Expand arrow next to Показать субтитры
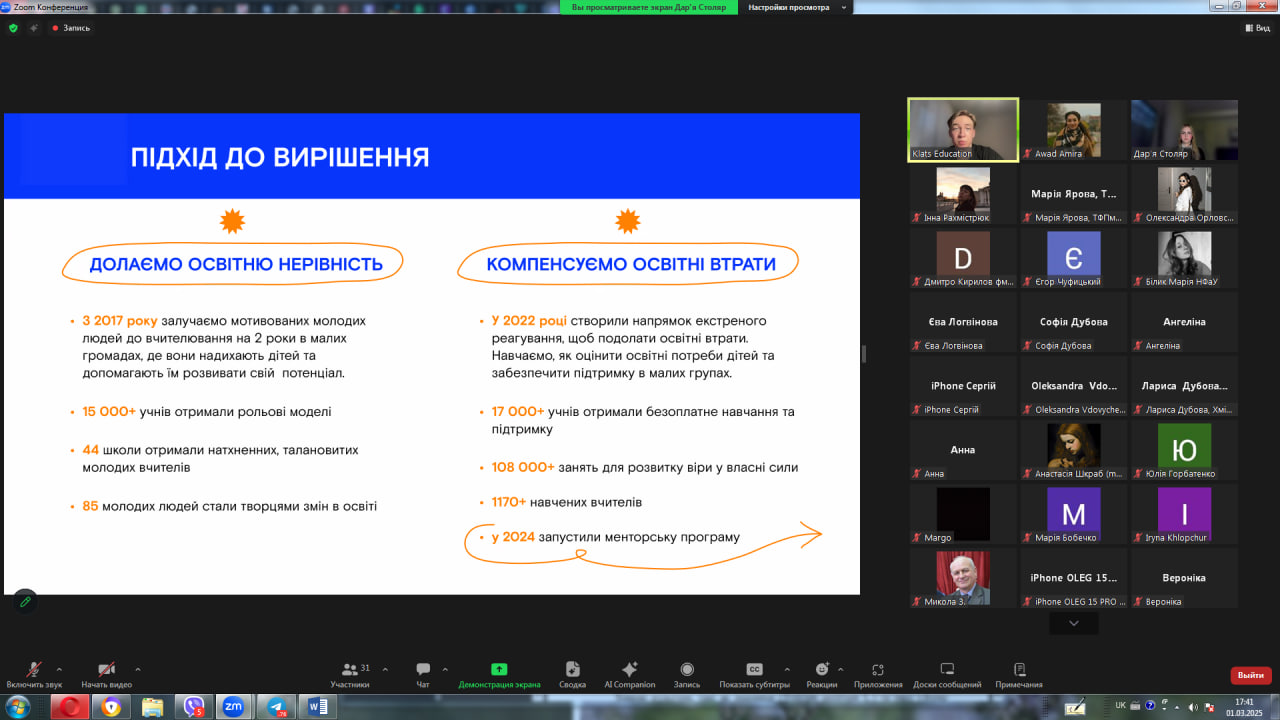Screen dimensions: 1280x720 coord(787,669)
